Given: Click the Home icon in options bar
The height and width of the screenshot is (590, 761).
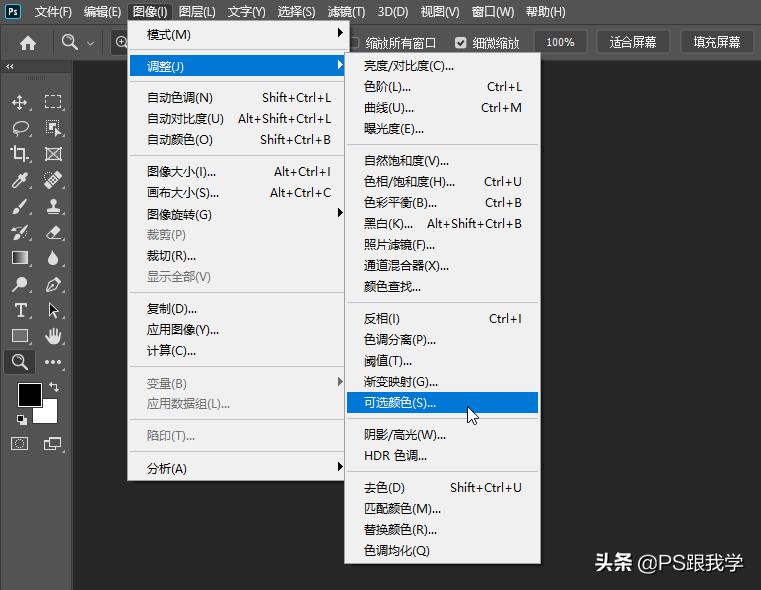Looking at the screenshot, I should 28,43.
